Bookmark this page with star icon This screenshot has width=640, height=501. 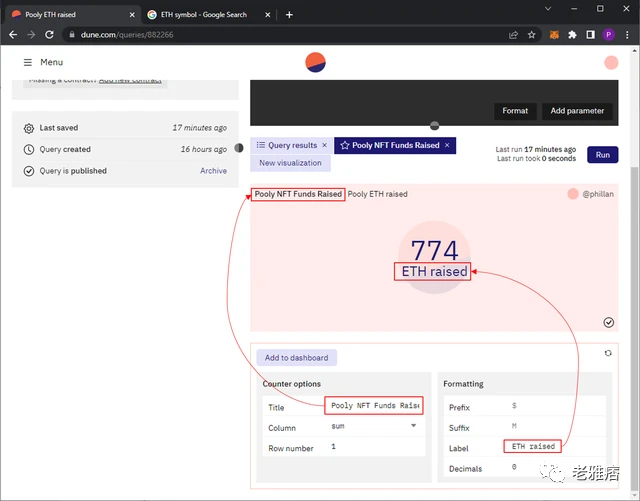[x=531, y=35]
